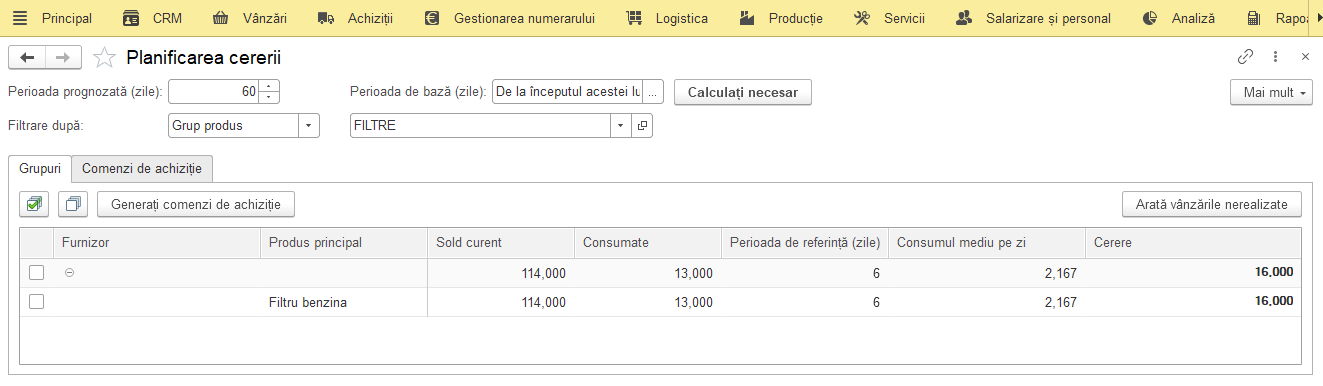Image resolution: width=1323 pixels, height=386 pixels.
Task: Switch to Comenzi de achiziție tab
Action: coord(142,169)
